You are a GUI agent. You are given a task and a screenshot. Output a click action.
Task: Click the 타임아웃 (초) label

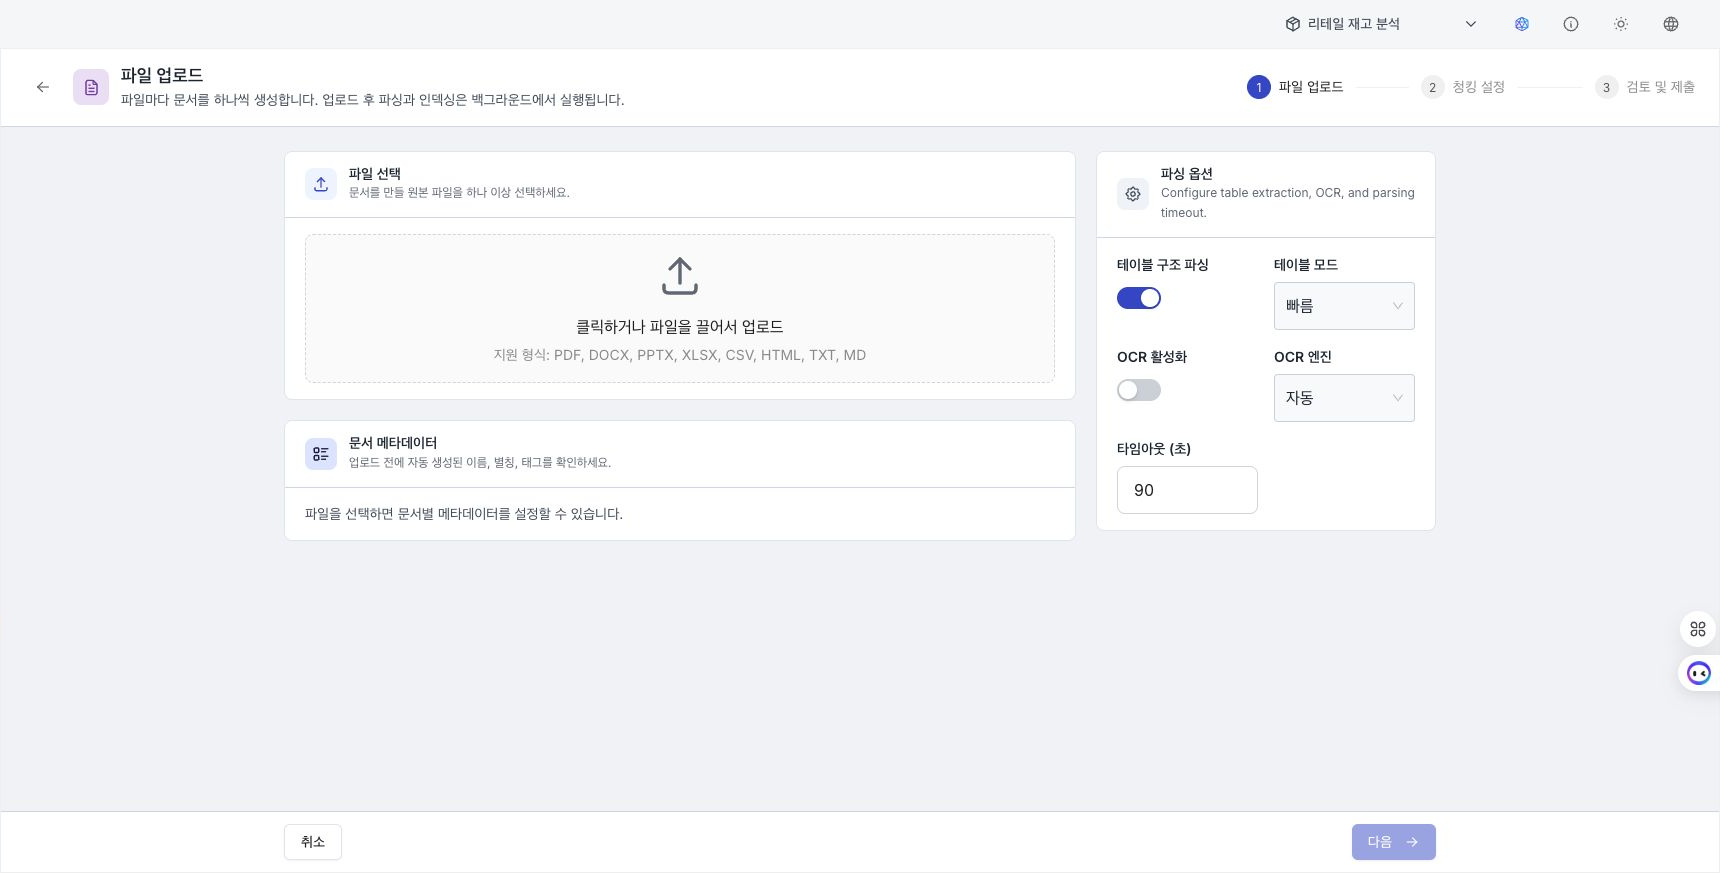(x=1154, y=449)
